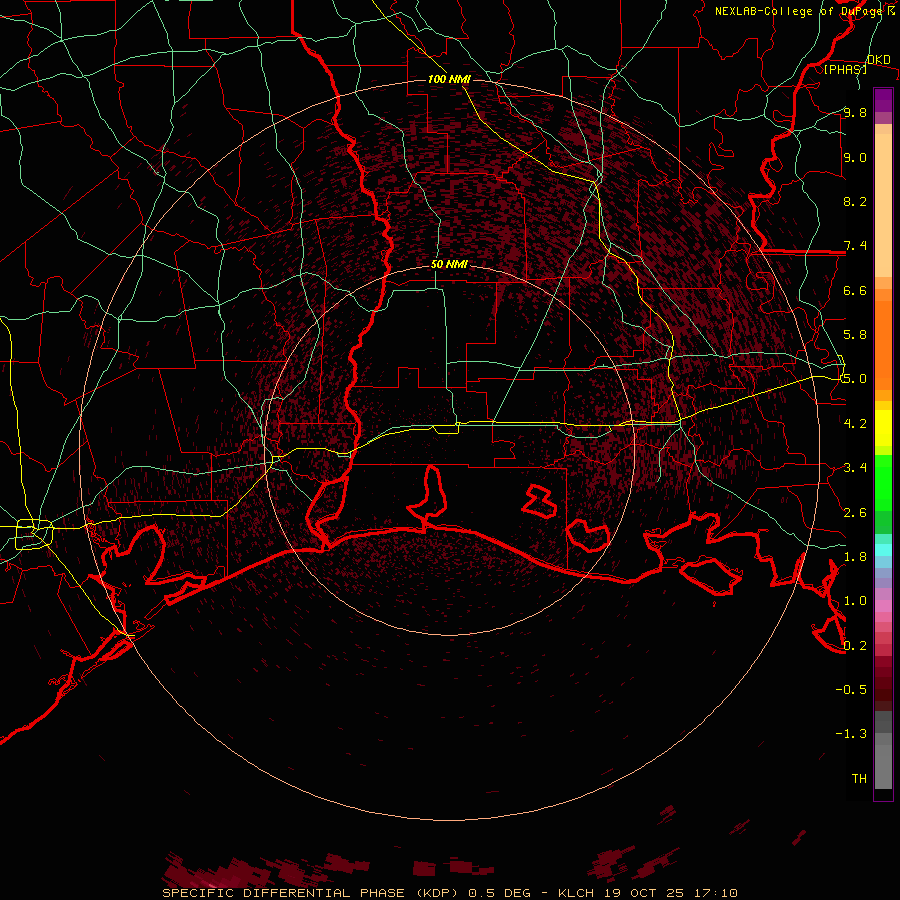Click the TH label on the scale

(x=859, y=779)
